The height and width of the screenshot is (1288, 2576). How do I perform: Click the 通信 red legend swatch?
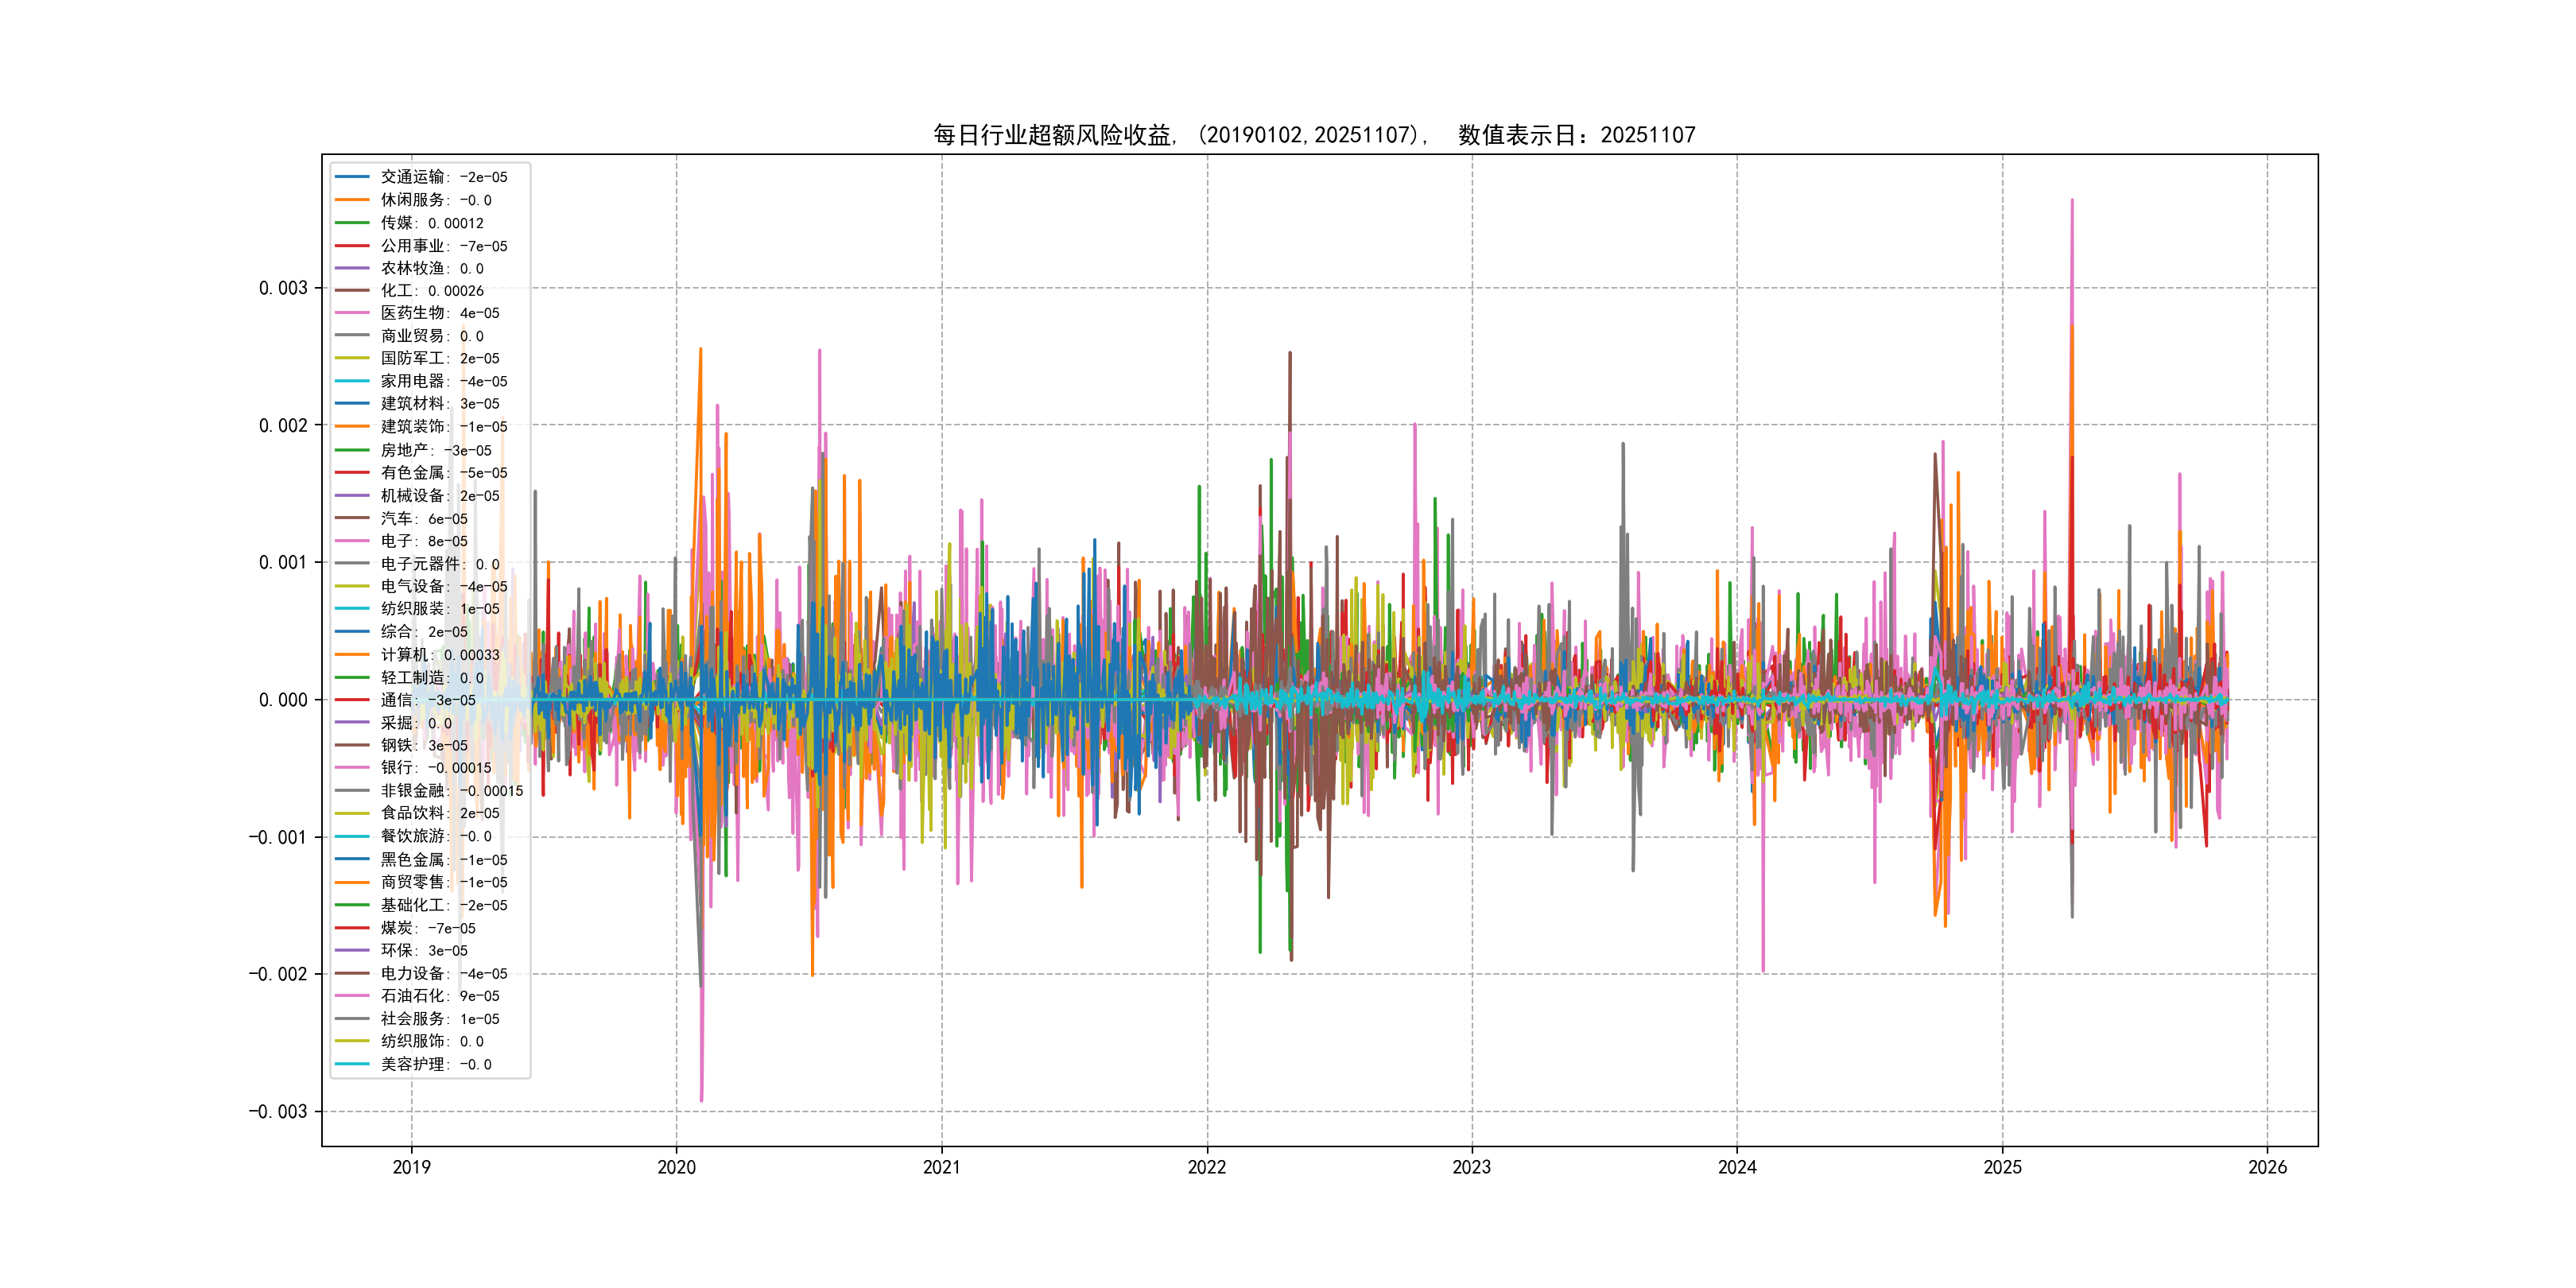352,700
